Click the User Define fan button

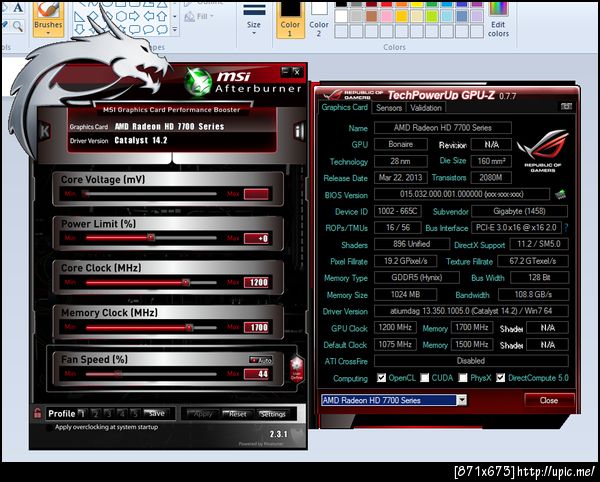[x=297, y=370]
